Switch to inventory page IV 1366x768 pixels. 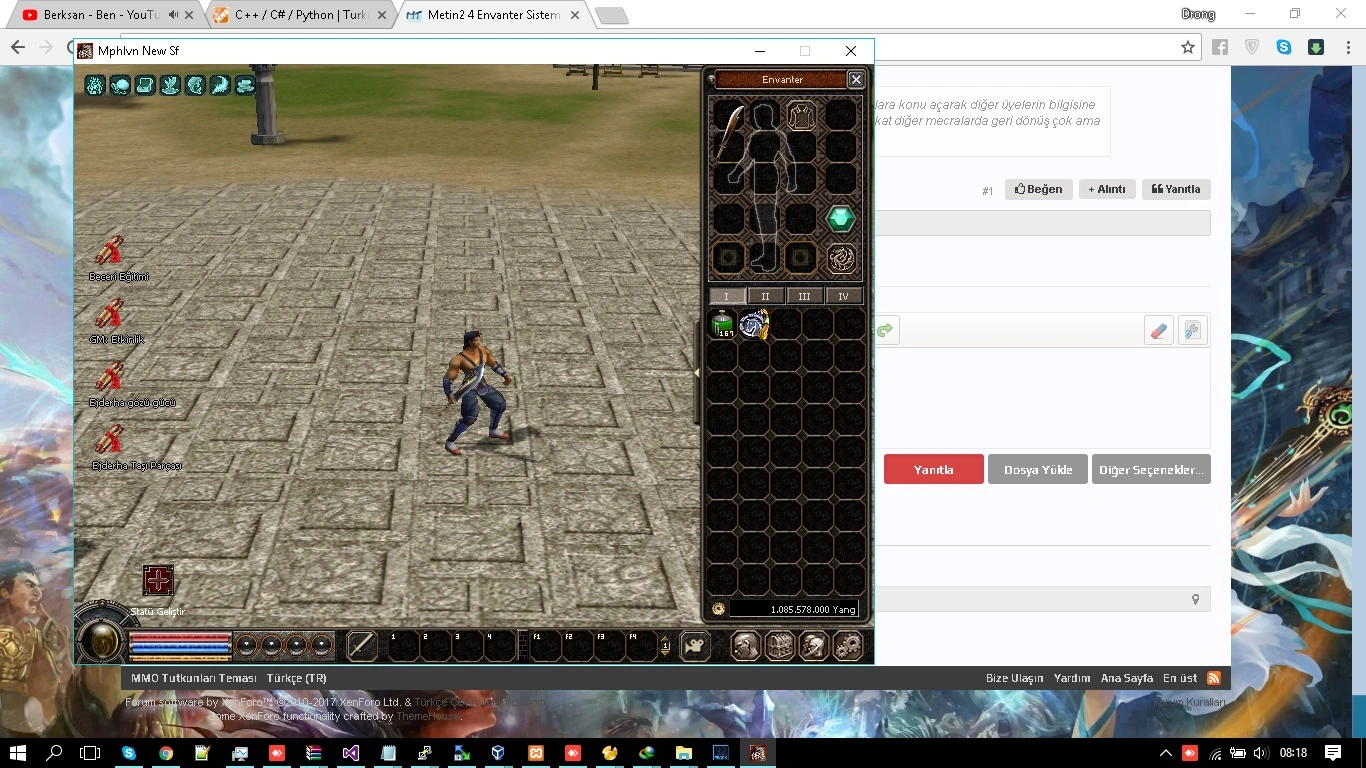(844, 296)
